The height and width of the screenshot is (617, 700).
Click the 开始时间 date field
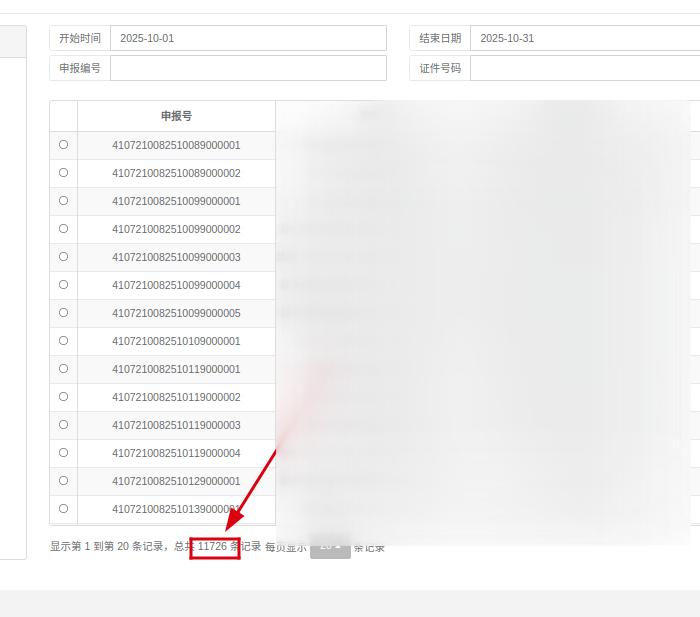(x=248, y=38)
